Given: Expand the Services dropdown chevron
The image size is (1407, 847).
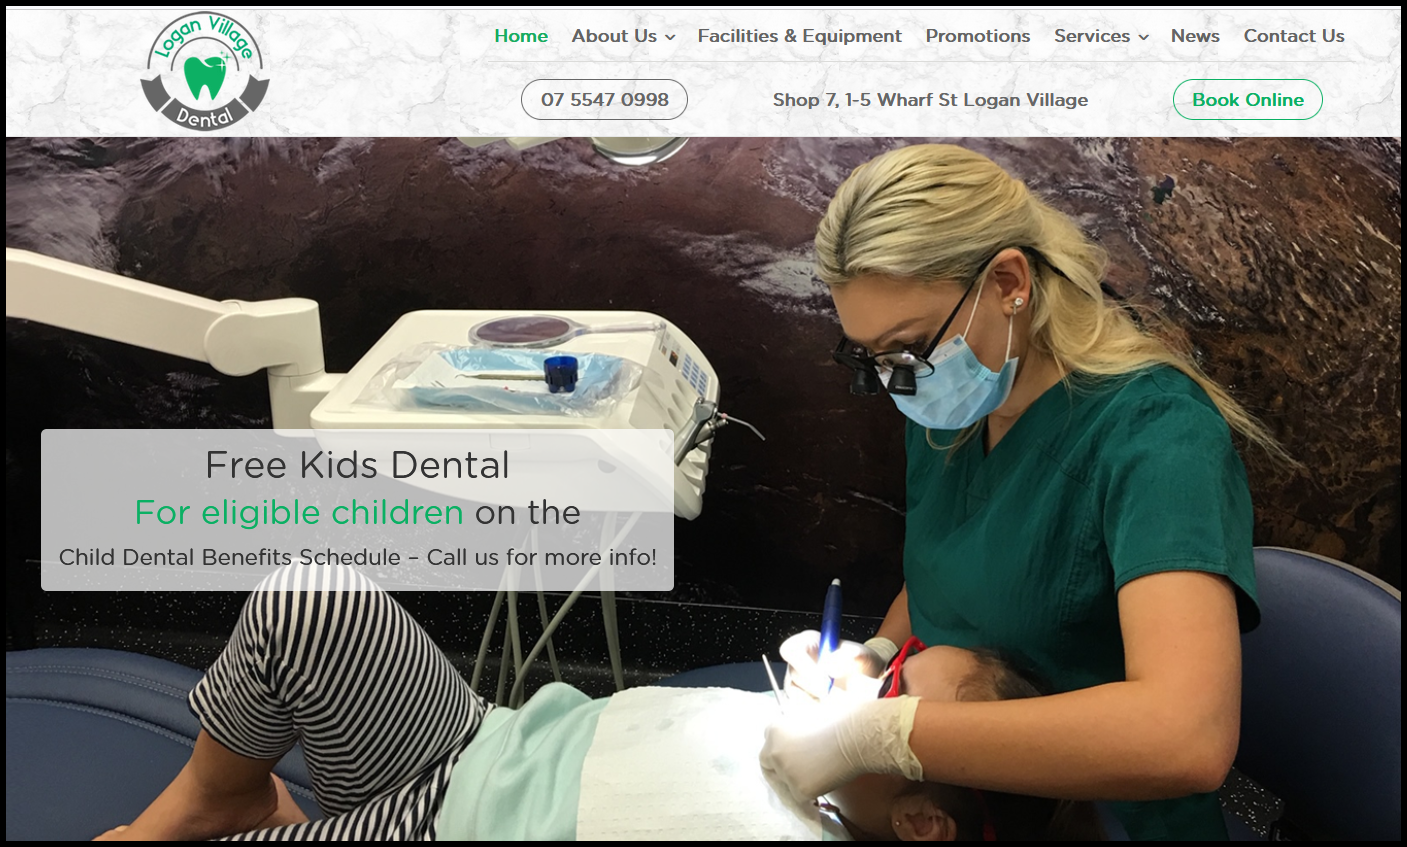Looking at the screenshot, I should click(1143, 37).
